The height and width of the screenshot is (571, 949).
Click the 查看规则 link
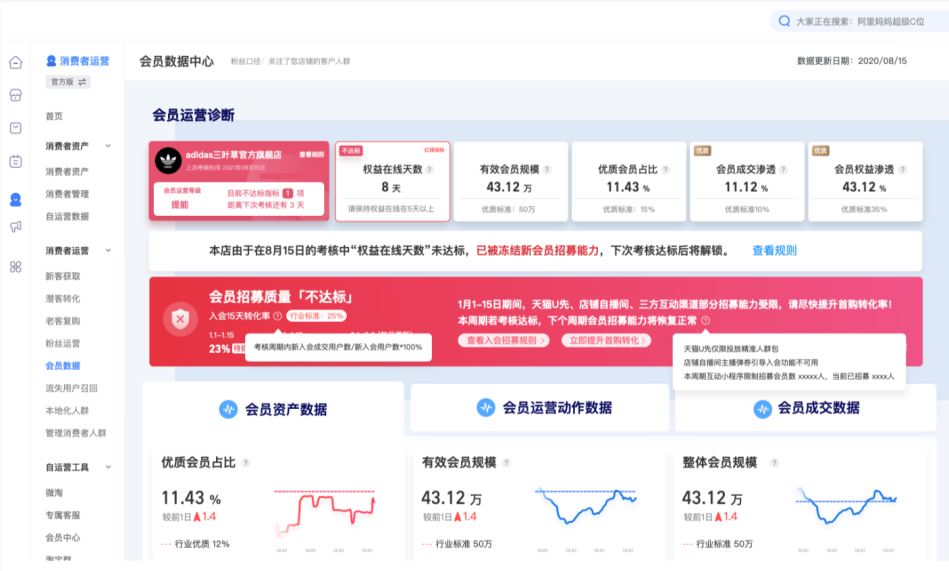click(x=774, y=251)
